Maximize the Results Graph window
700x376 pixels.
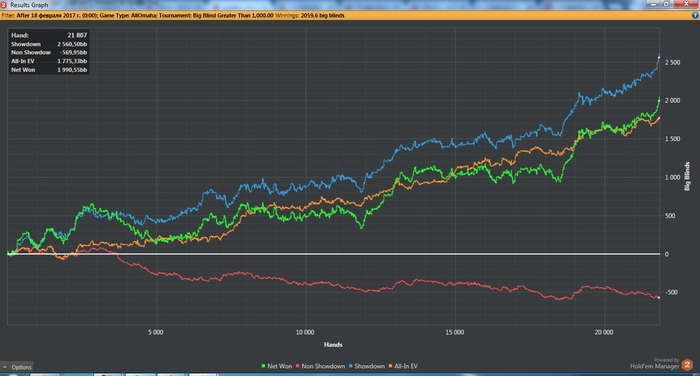(x=666, y=4)
